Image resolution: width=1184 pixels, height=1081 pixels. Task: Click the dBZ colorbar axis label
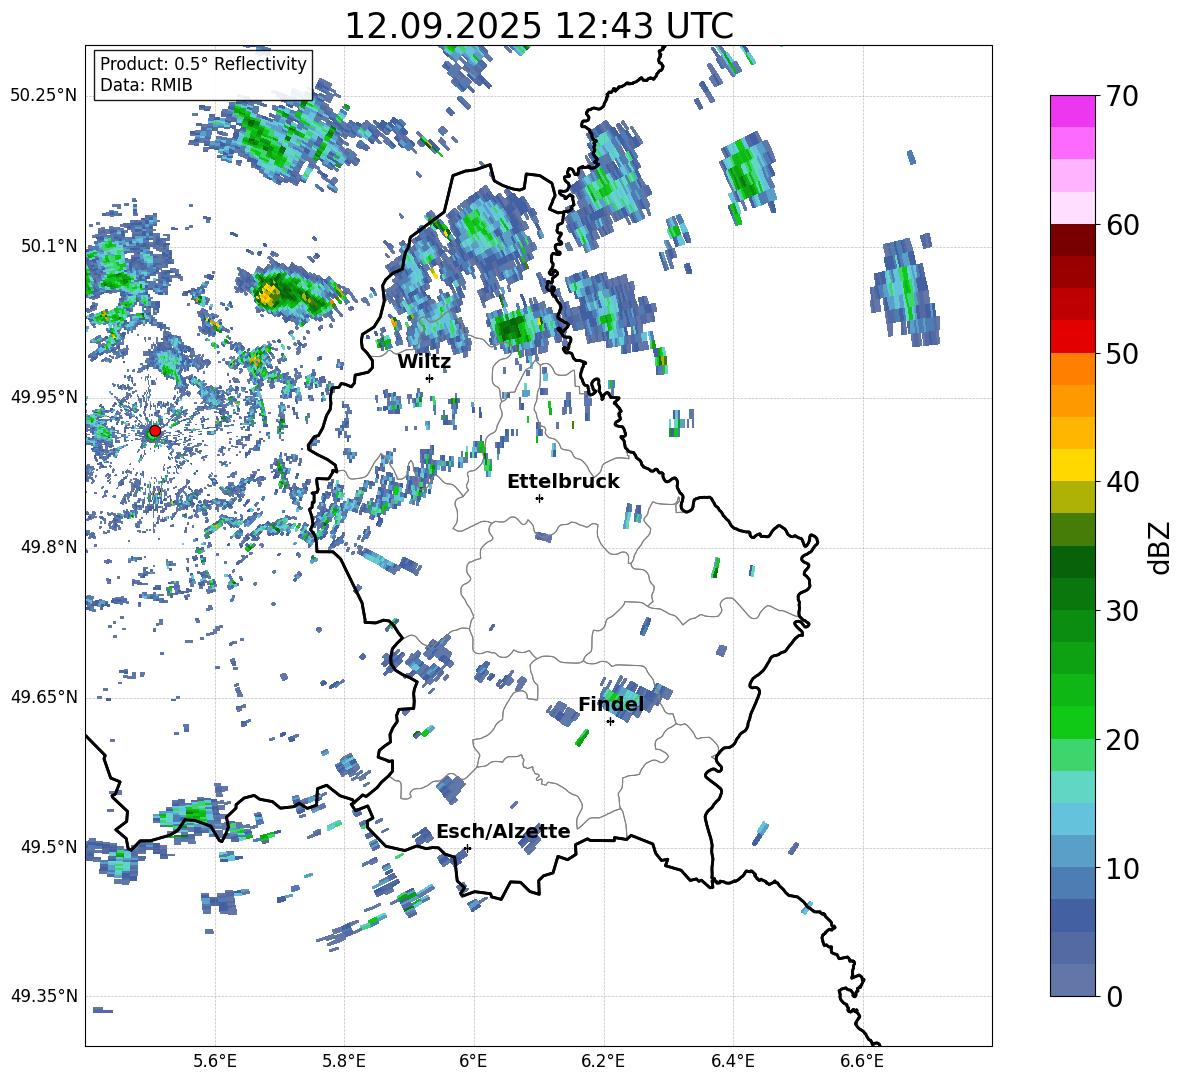tap(1161, 547)
